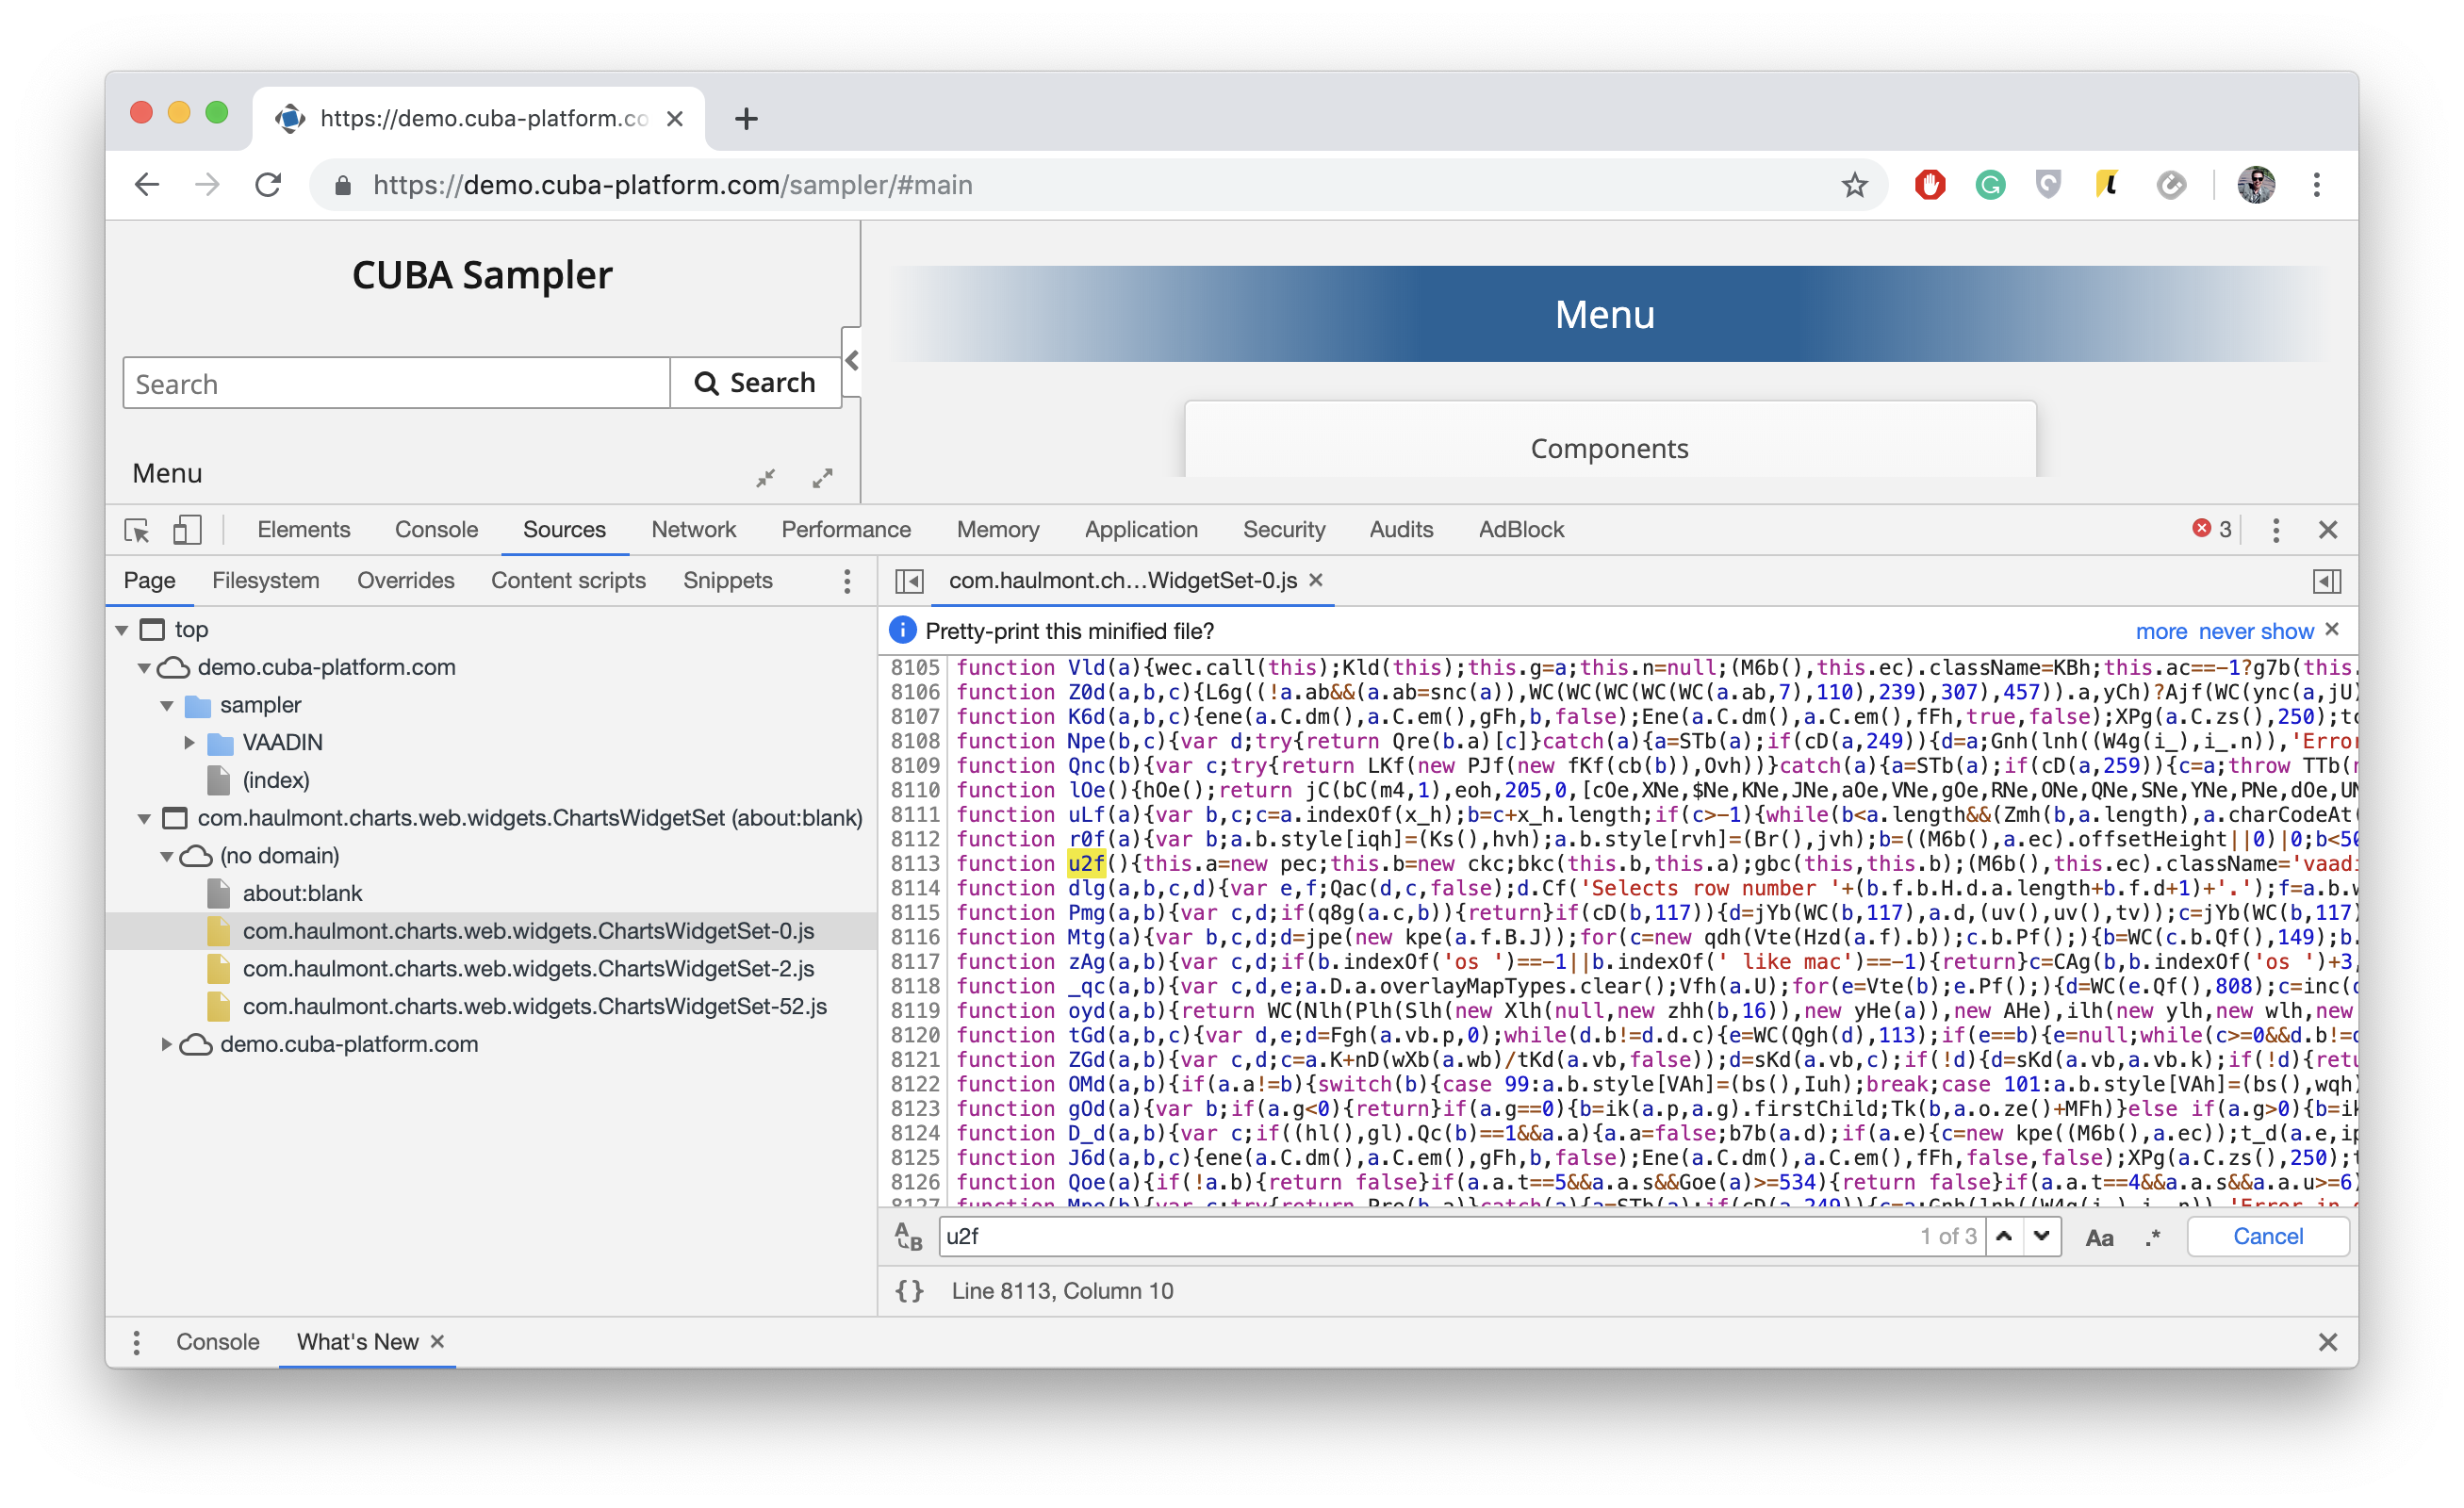
Task: Click the 'never show' link
Action: 2255,631
